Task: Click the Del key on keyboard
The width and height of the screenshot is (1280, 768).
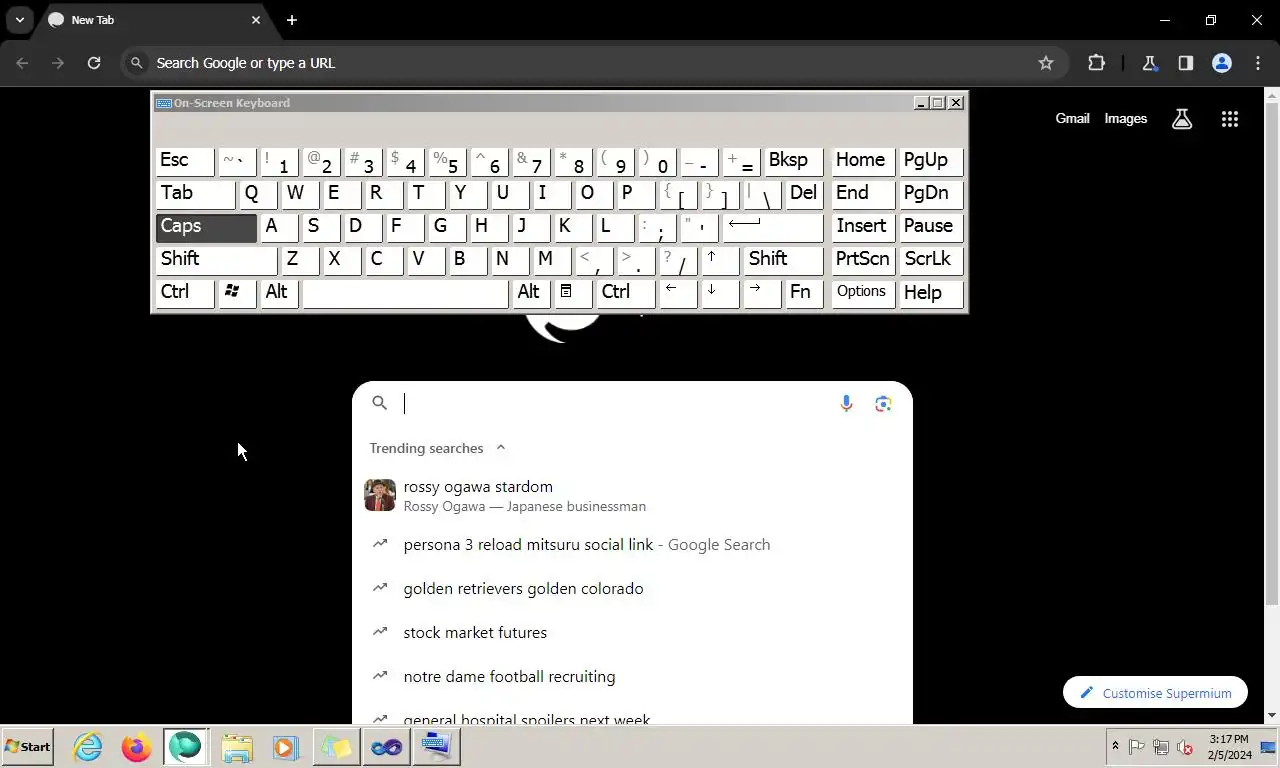Action: [804, 193]
